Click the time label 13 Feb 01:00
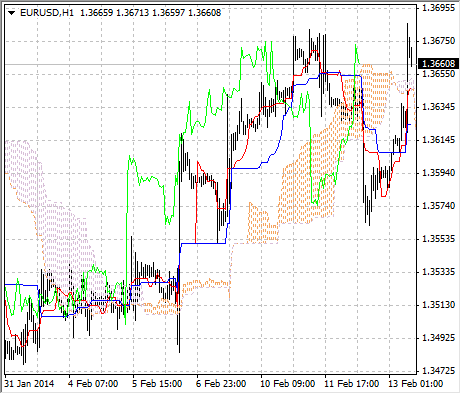Screen dimensions: 461x394 point(416,384)
